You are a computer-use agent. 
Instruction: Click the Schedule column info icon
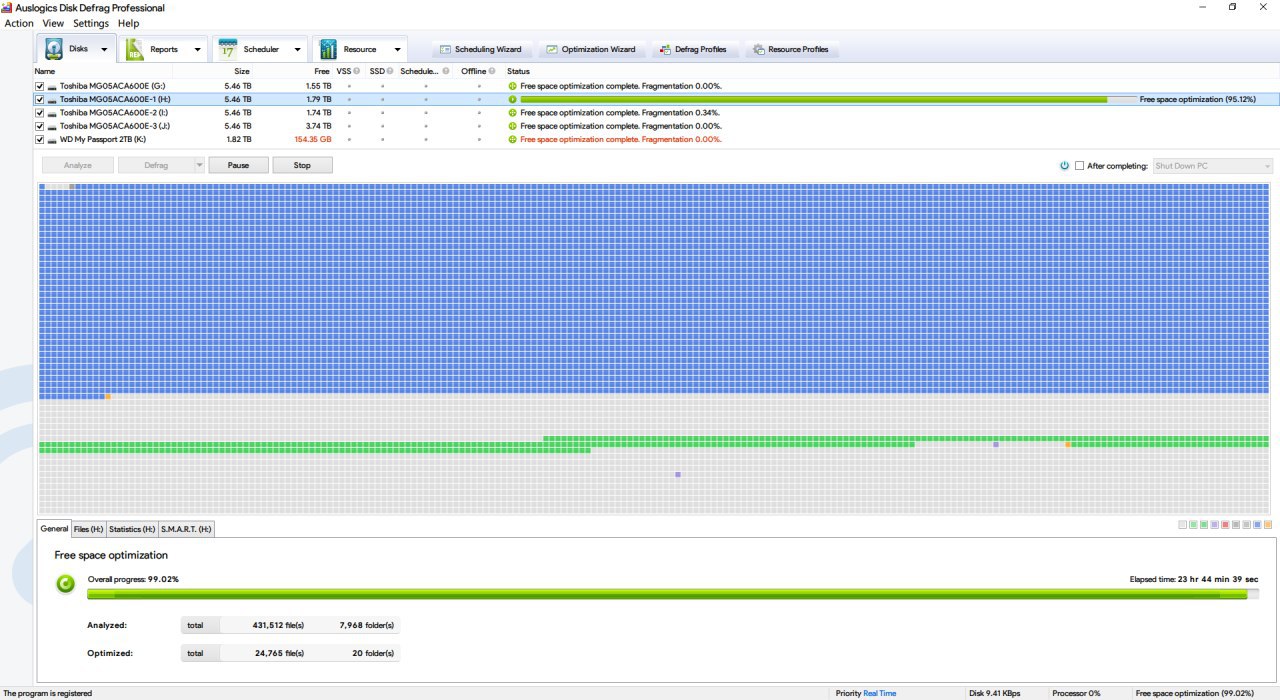446,71
